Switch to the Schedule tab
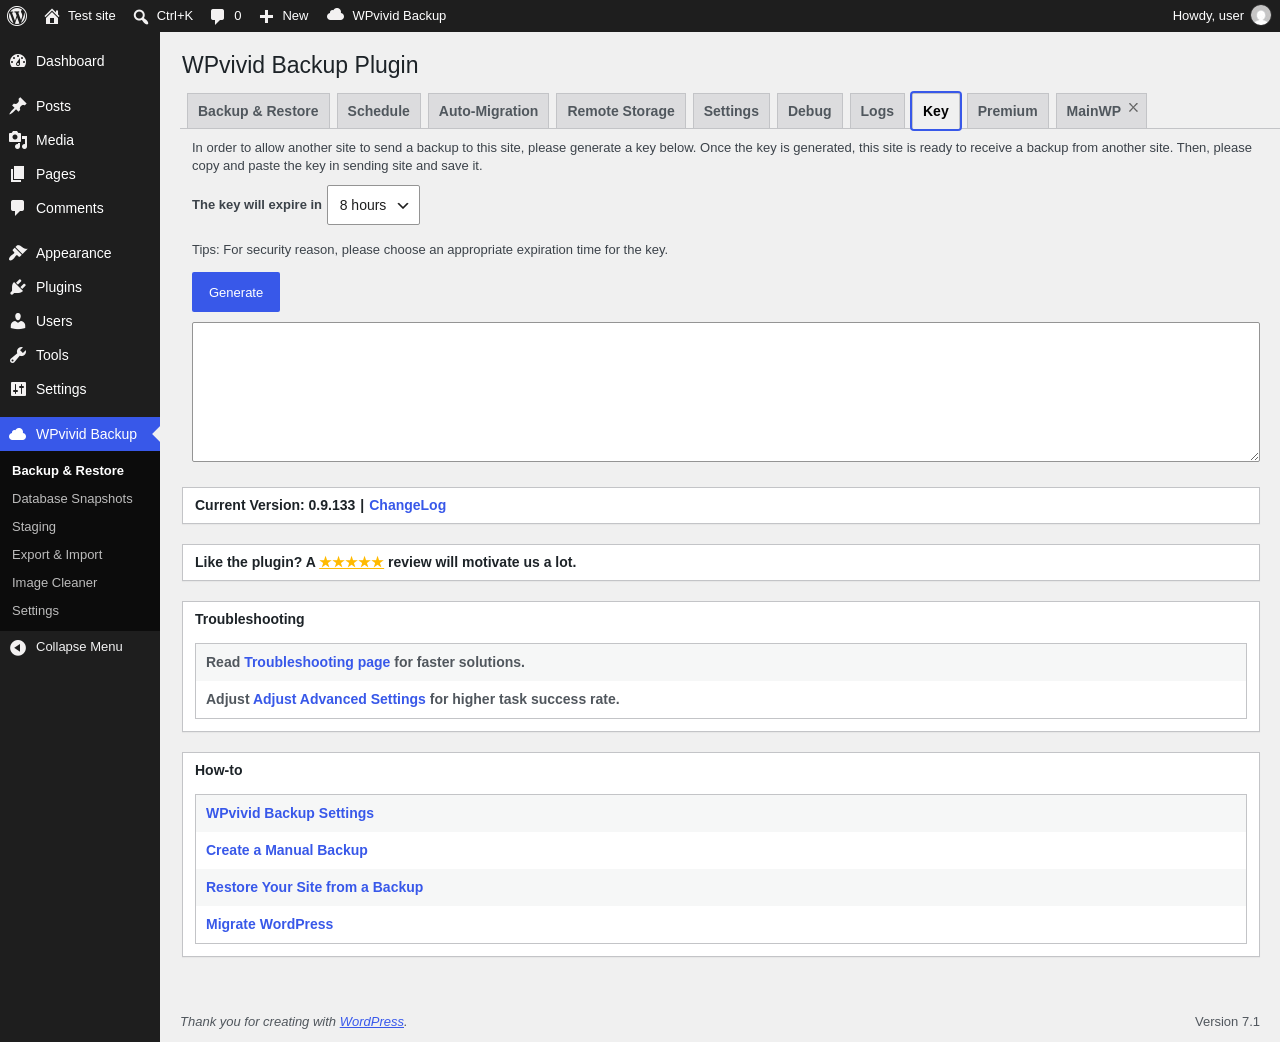The height and width of the screenshot is (1042, 1280). (x=378, y=111)
